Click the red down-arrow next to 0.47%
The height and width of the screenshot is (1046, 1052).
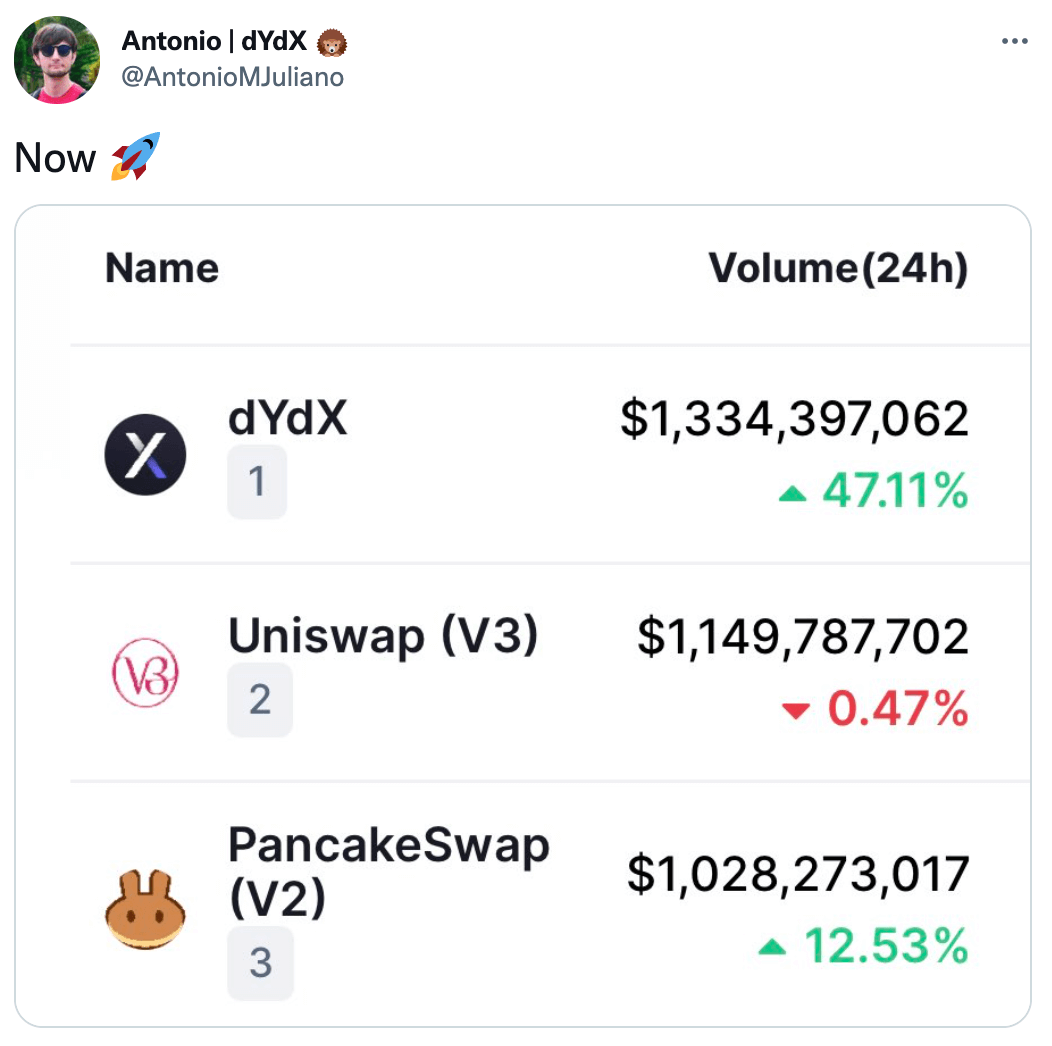point(798,710)
